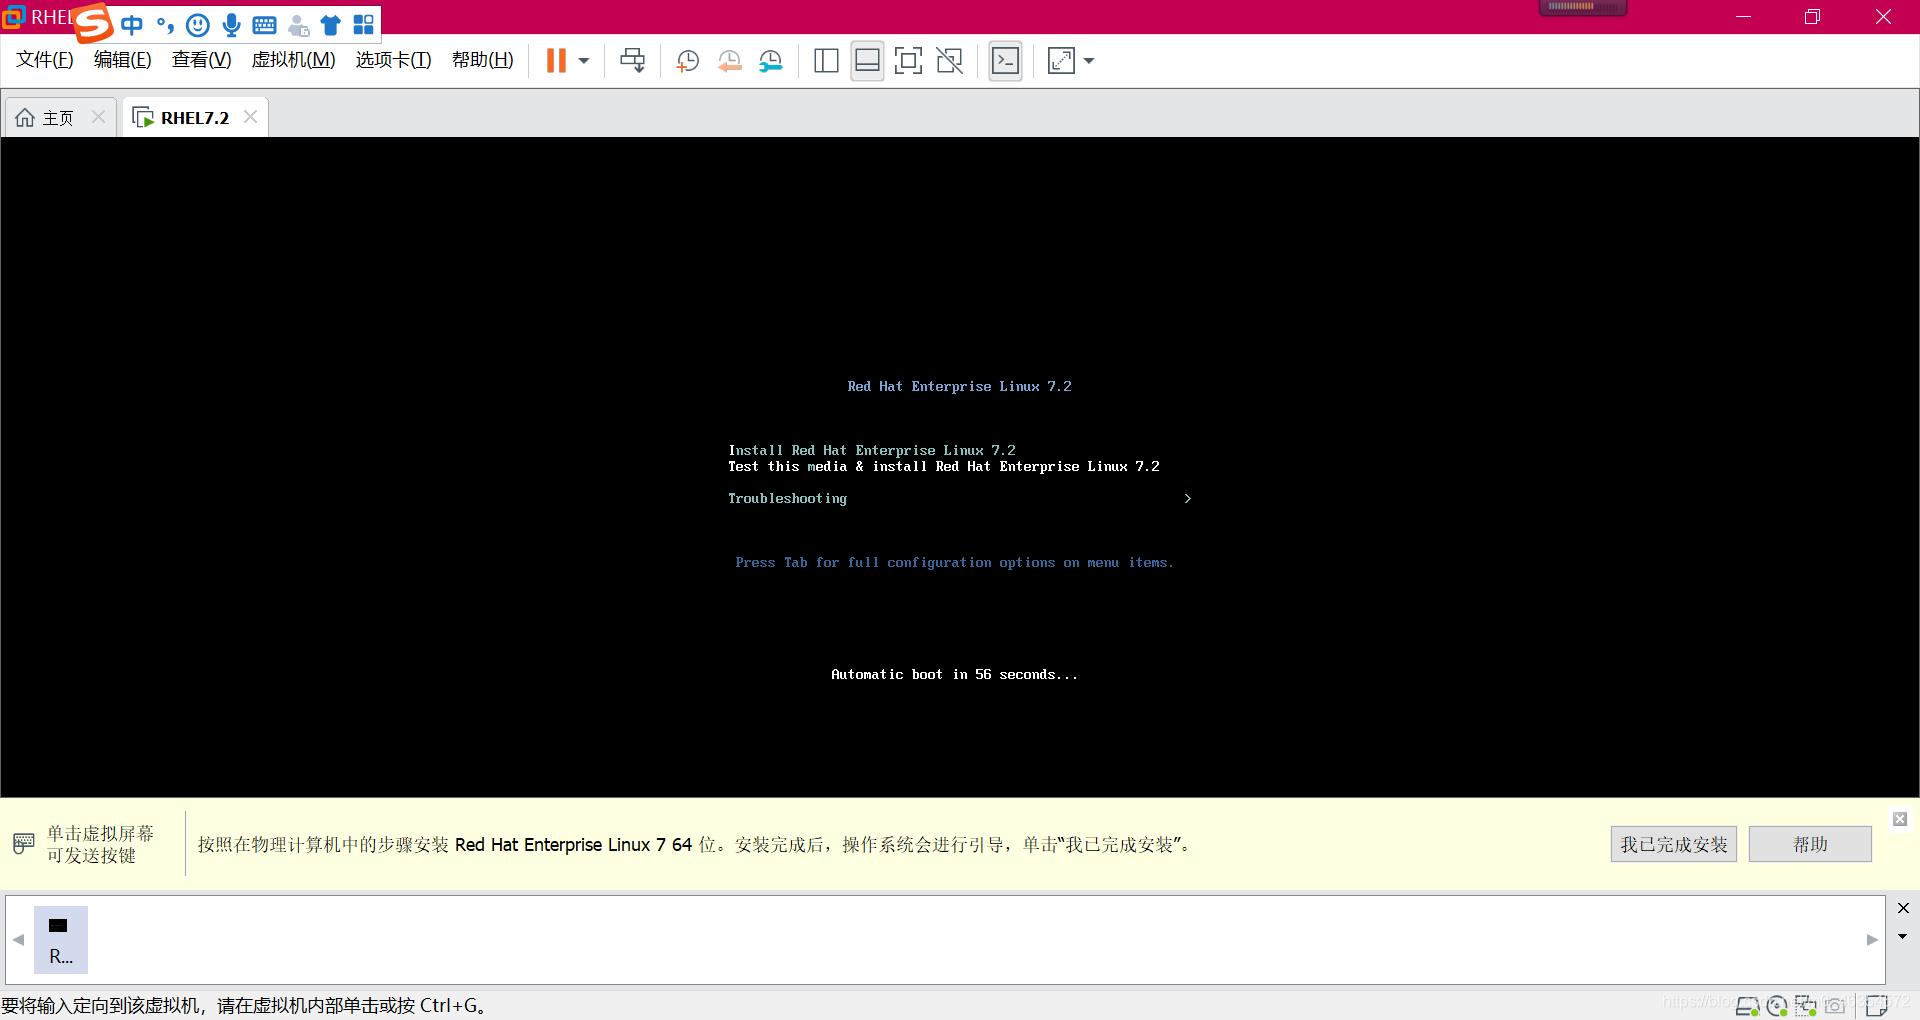
Task: Click the 帮助 button in the install bar
Action: (x=1810, y=845)
